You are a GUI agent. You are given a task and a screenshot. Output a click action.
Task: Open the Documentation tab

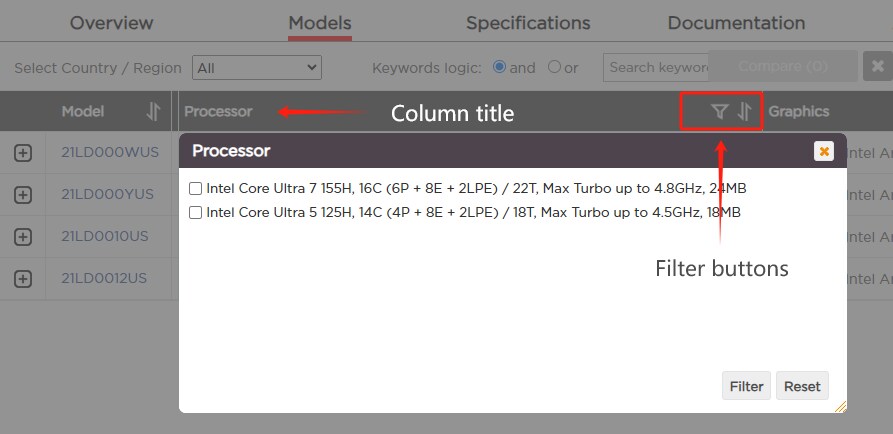pos(736,23)
